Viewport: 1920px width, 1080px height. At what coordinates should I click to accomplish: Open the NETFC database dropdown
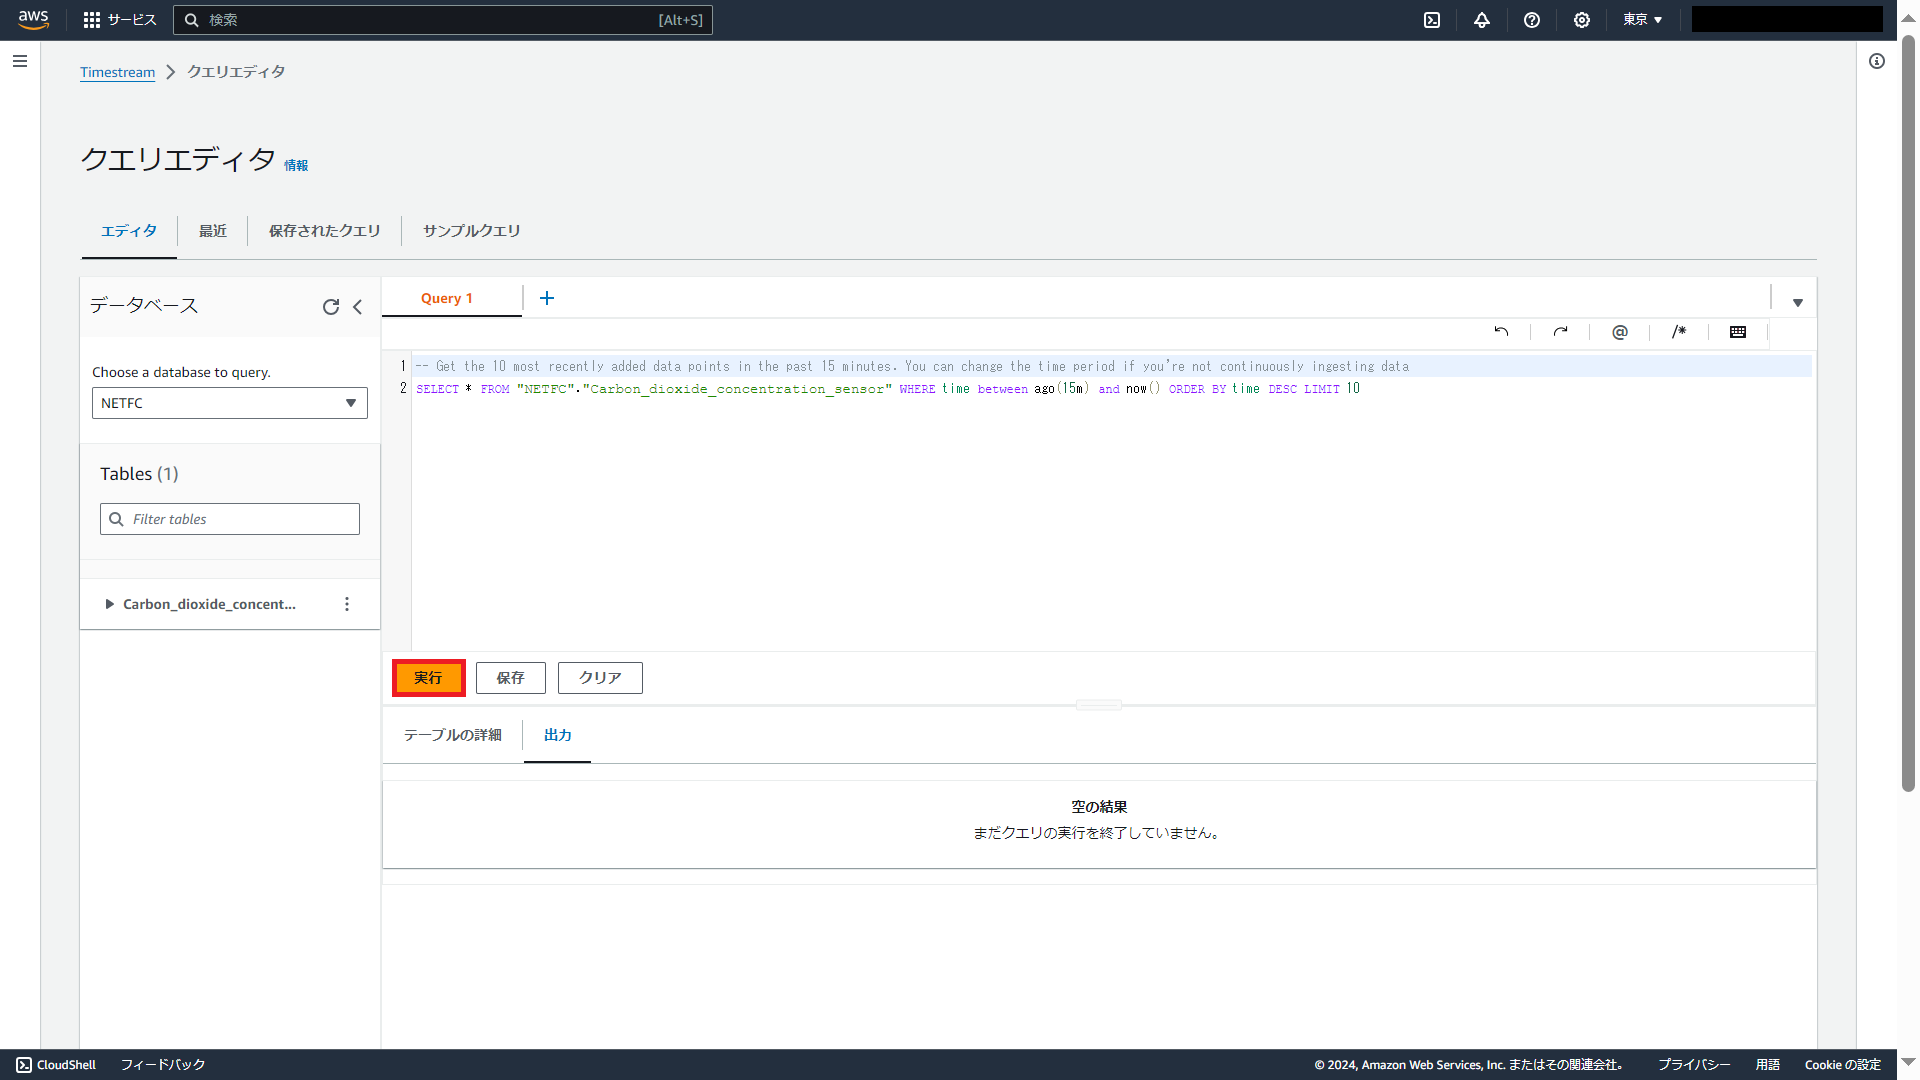tap(229, 403)
